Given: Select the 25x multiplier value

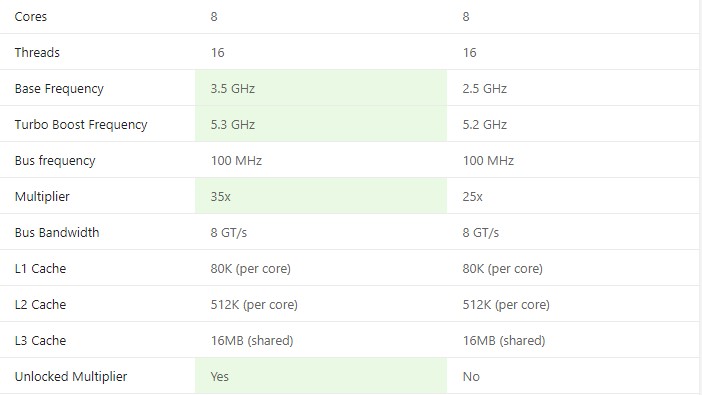Looking at the screenshot, I should [x=472, y=197].
